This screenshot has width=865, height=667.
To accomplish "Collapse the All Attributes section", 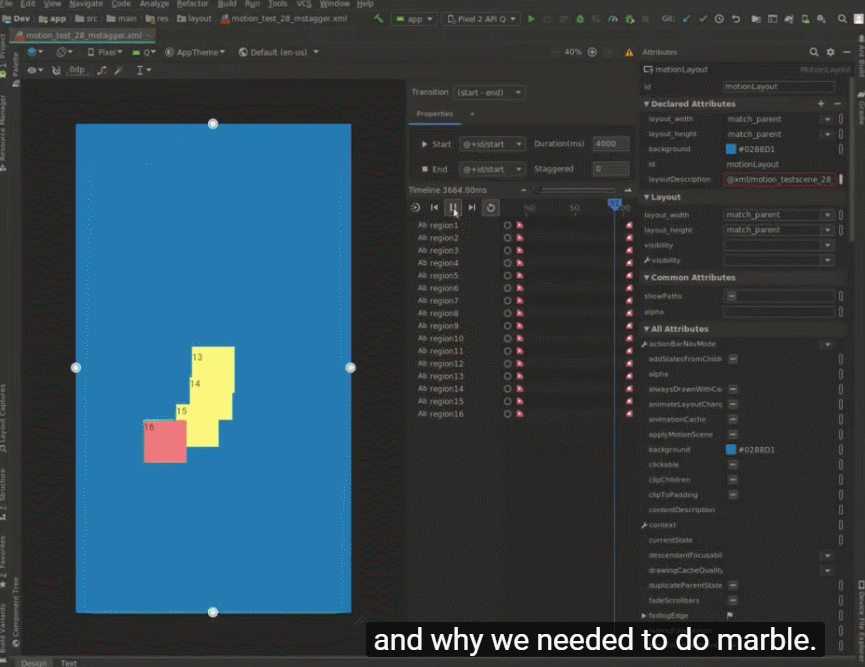I will coord(647,329).
